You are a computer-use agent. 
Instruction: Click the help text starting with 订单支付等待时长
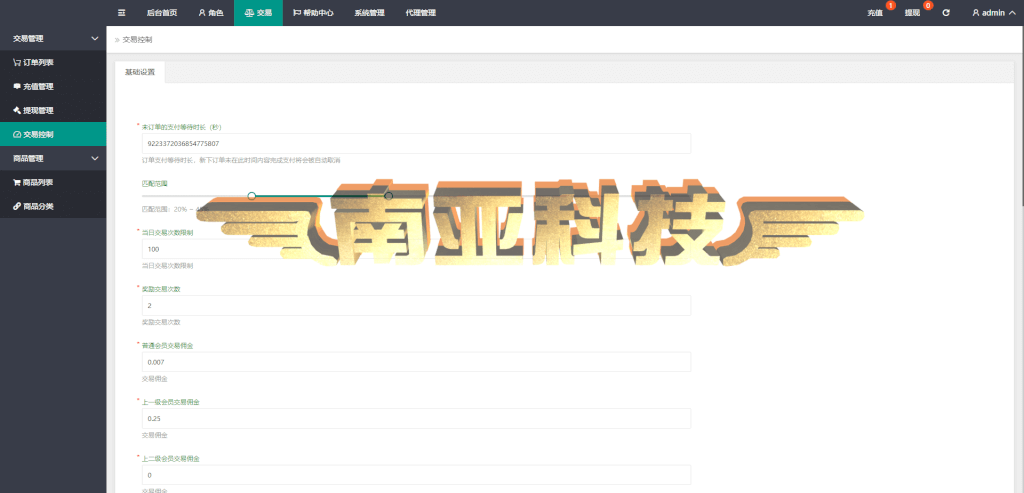241,160
